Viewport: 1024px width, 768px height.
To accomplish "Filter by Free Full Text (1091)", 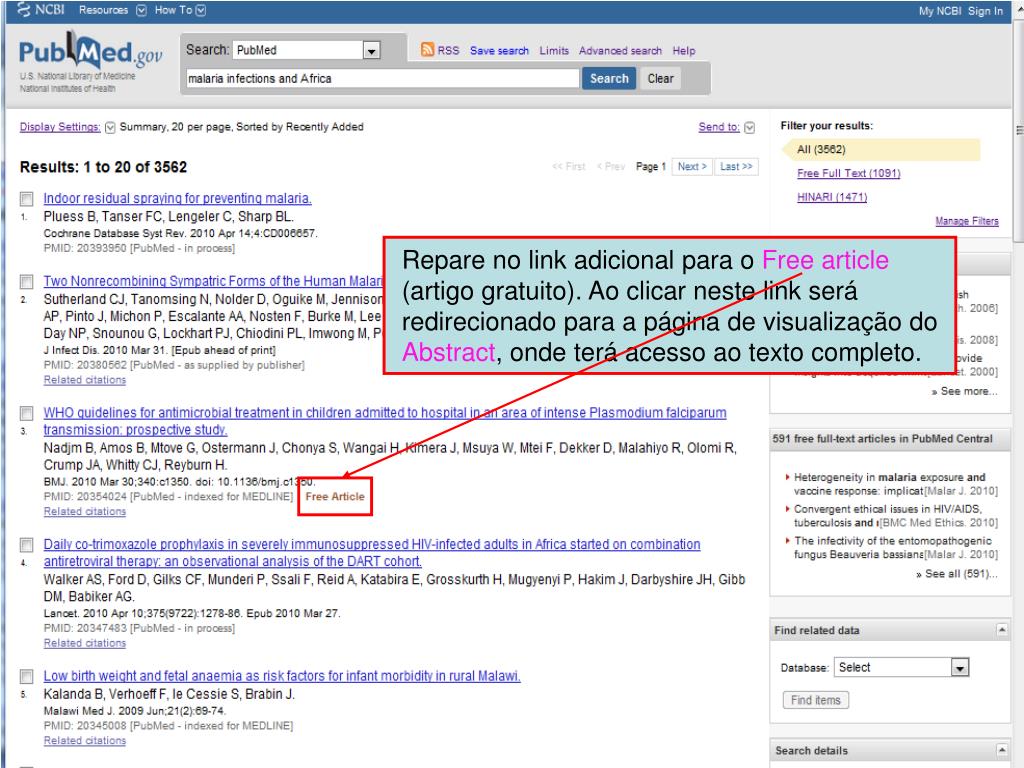I will [x=848, y=173].
